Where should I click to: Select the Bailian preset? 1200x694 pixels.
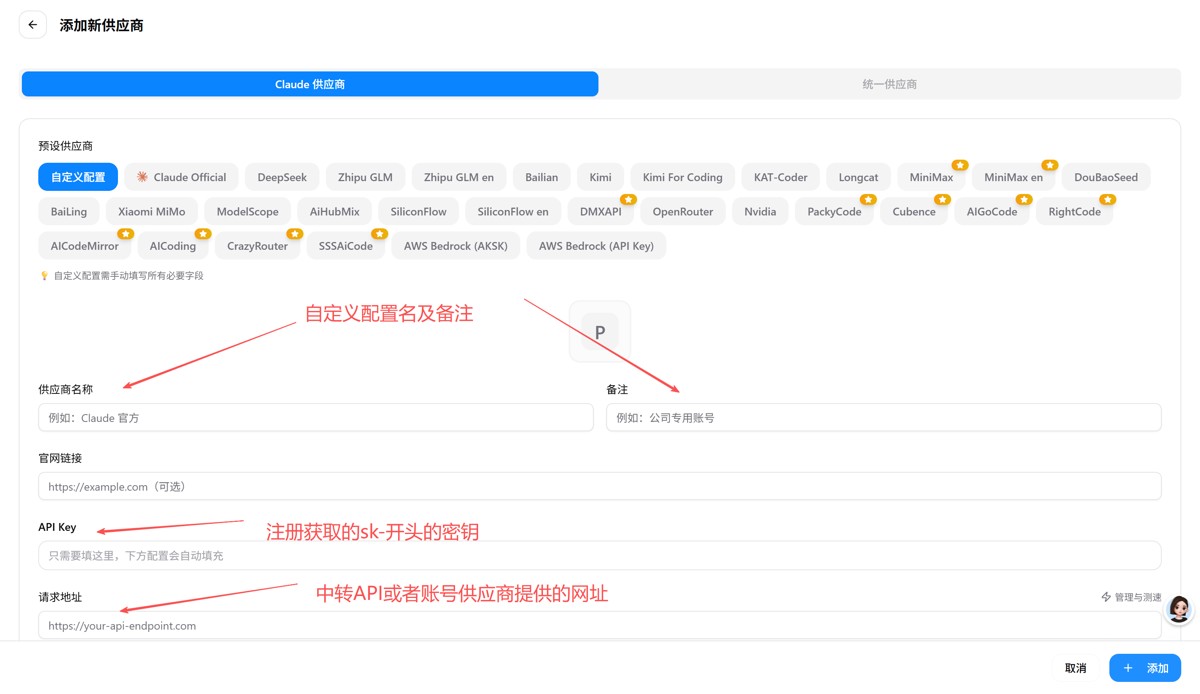click(542, 177)
